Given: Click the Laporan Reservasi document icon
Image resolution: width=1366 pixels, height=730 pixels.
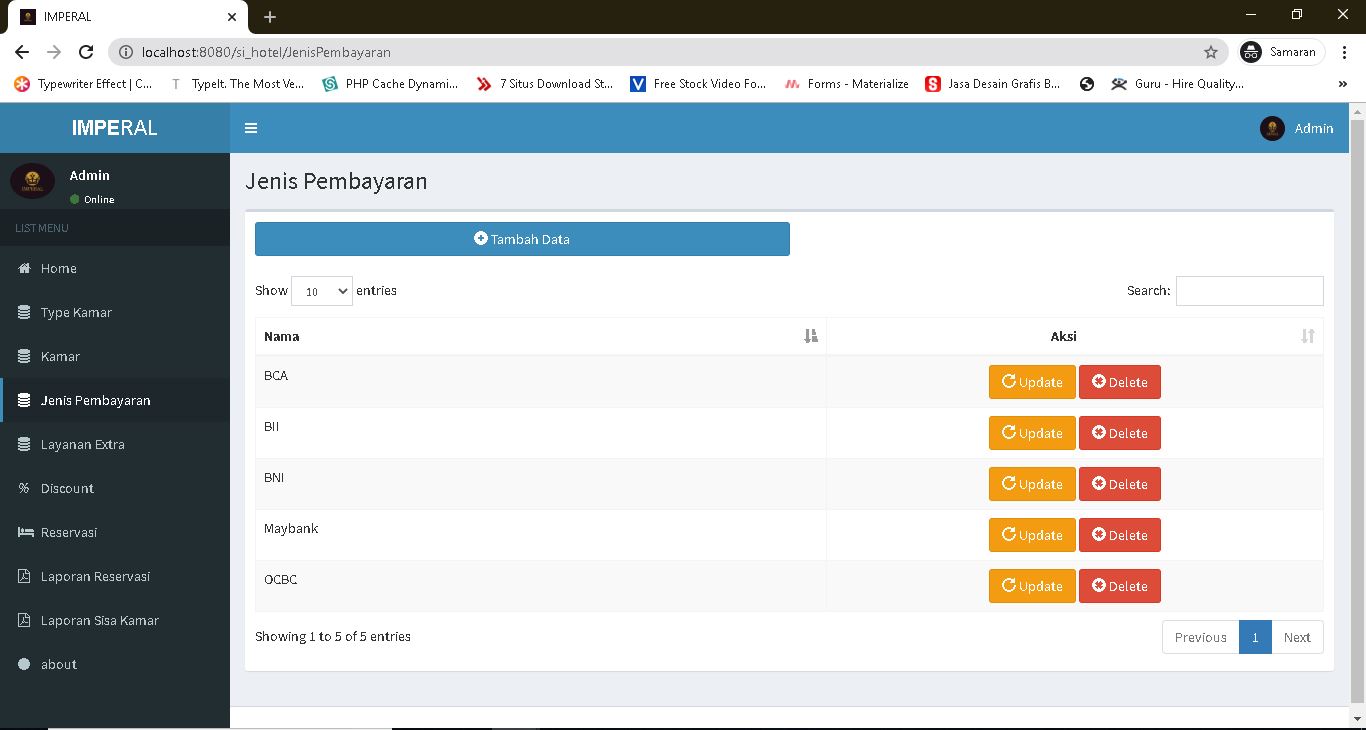Looking at the screenshot, I should pyautogui.click(x=24, y=576).
